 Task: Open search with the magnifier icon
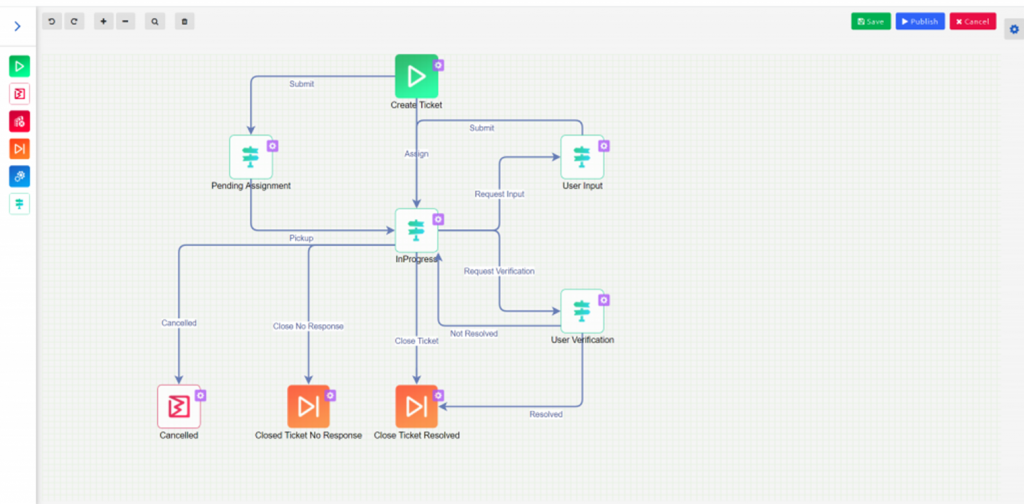[155, 22]
